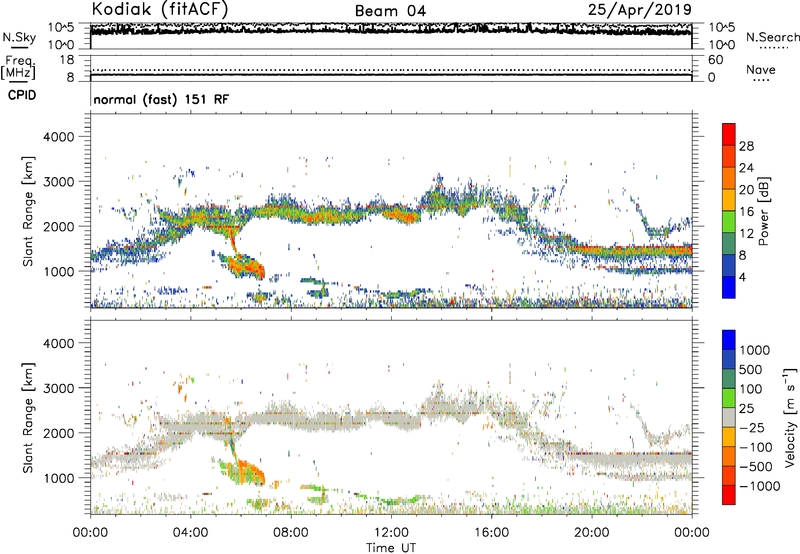800x554 pixels.
Task: Click the 08:00 time tick label
Action: [x=291, y=533]
